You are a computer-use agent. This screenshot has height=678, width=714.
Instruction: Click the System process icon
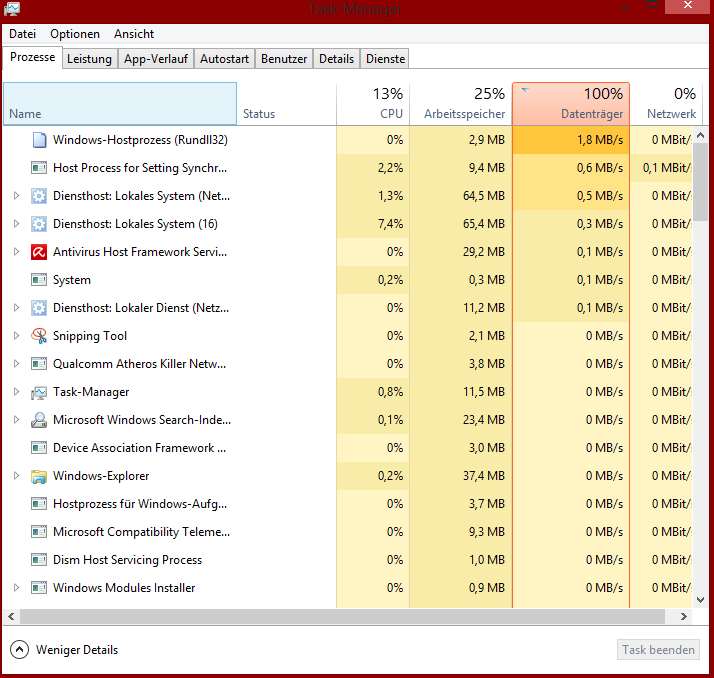click(39, 280)
